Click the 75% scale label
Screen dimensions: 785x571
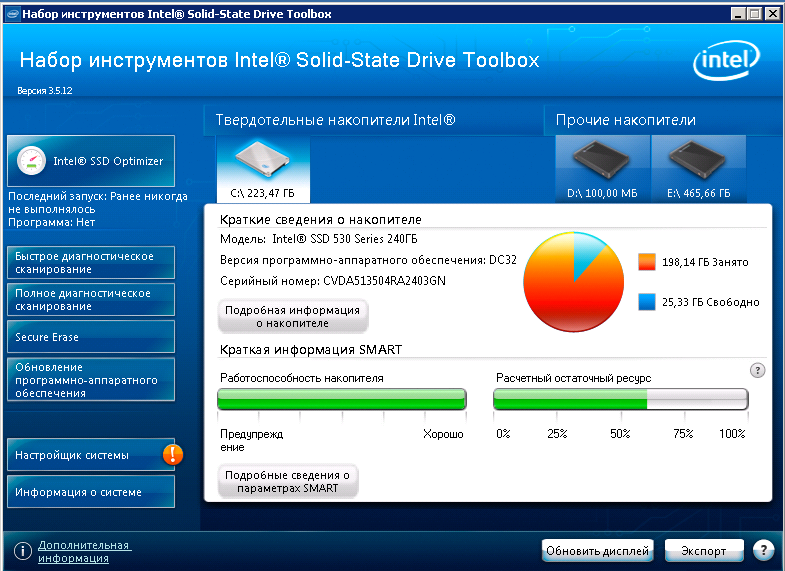(x=683, y=434)
